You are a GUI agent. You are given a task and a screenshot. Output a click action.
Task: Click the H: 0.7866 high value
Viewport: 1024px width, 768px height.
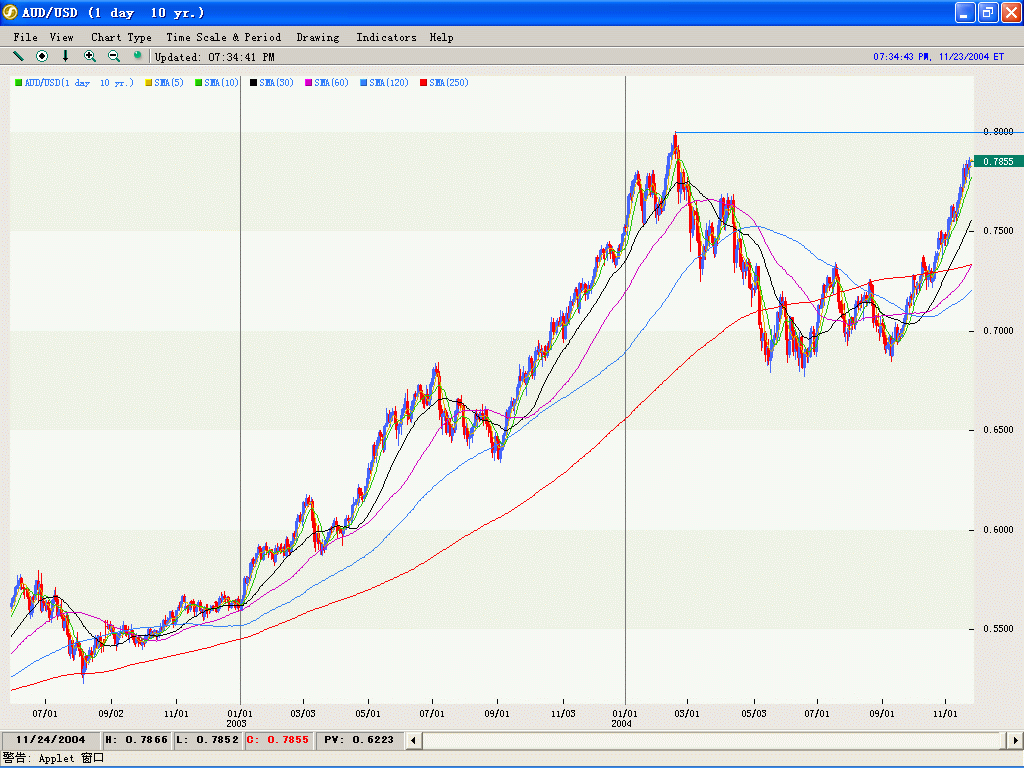click(x=136, y=740)
